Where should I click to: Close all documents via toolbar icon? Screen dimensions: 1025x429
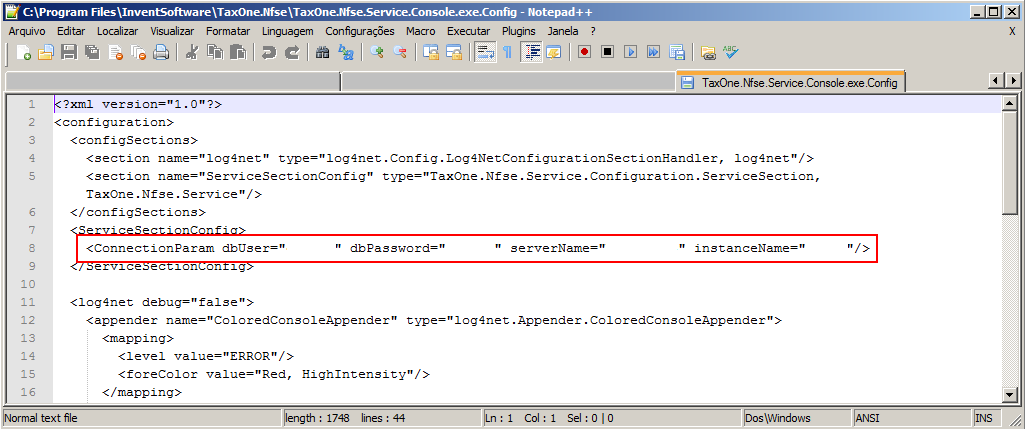[x=139, y=53]
